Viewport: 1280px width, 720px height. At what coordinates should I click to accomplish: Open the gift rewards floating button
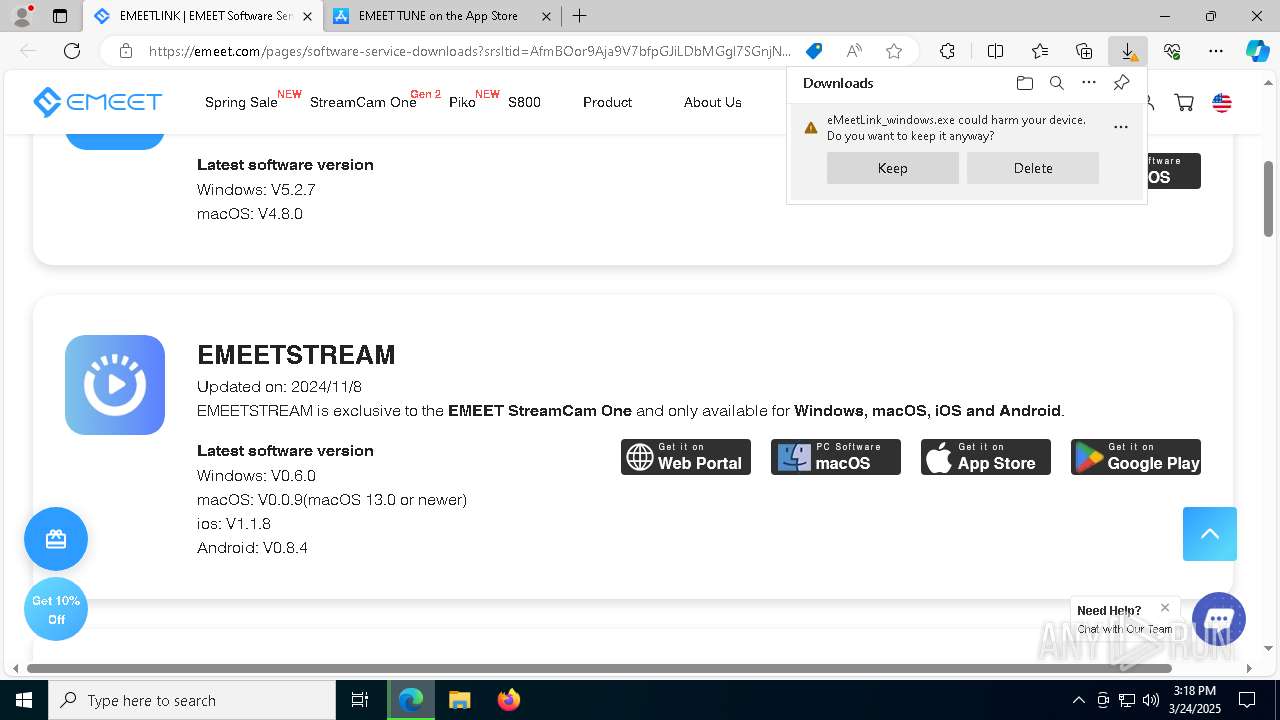click(x=56, y=539)
